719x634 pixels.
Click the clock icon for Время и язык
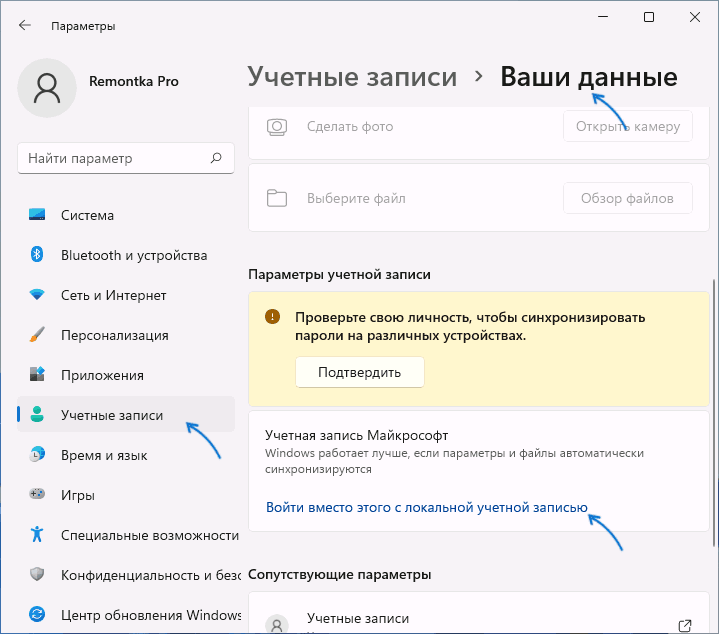pos(37,455)
